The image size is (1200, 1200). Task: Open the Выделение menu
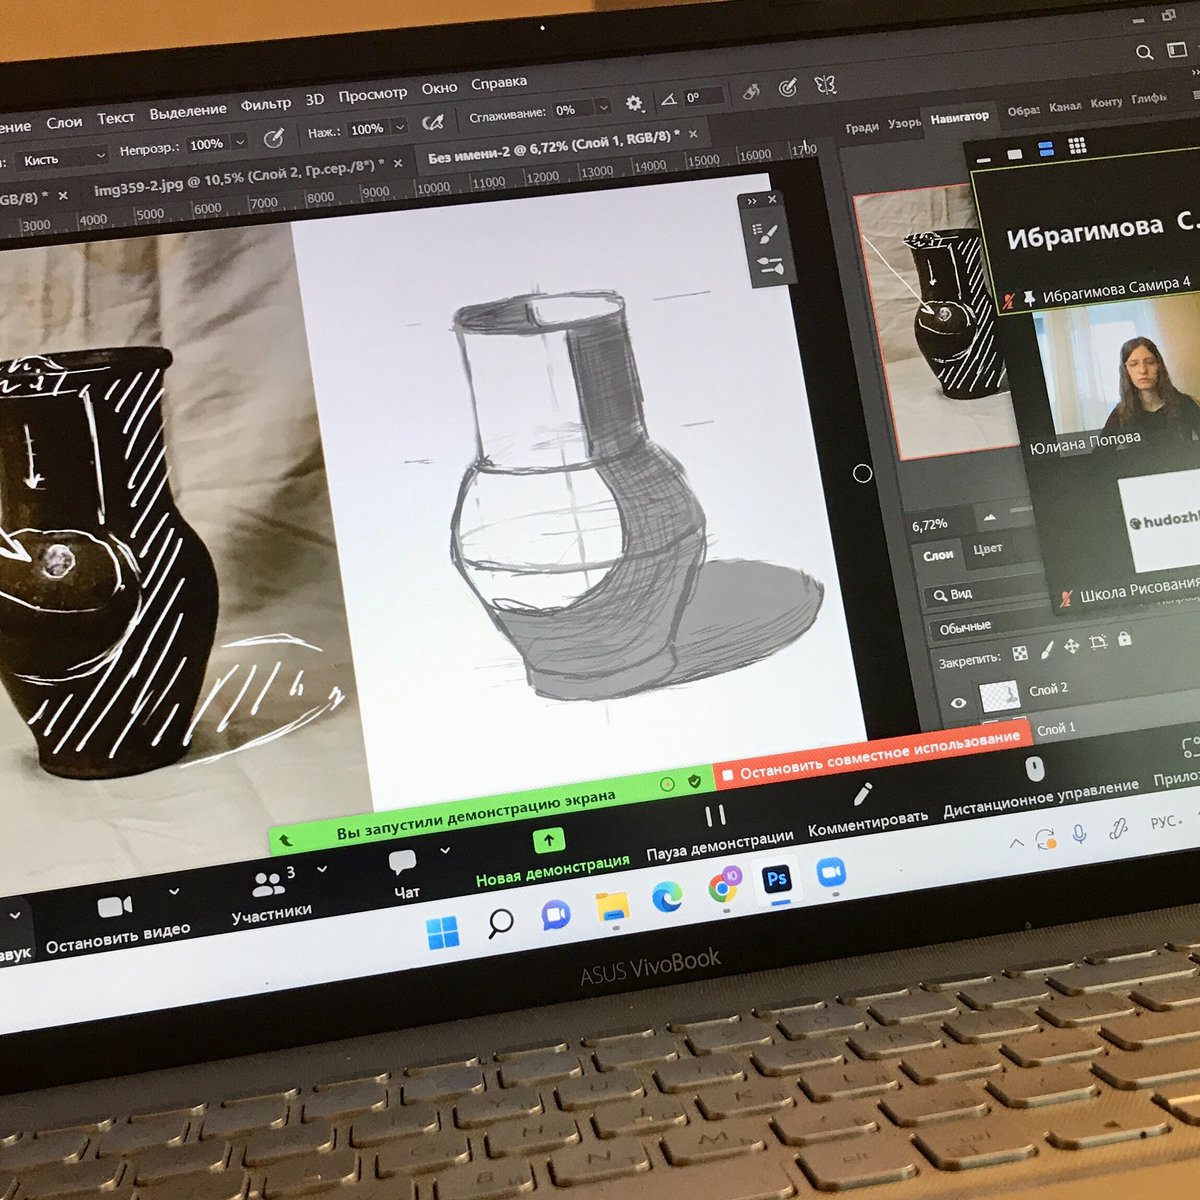188,111
